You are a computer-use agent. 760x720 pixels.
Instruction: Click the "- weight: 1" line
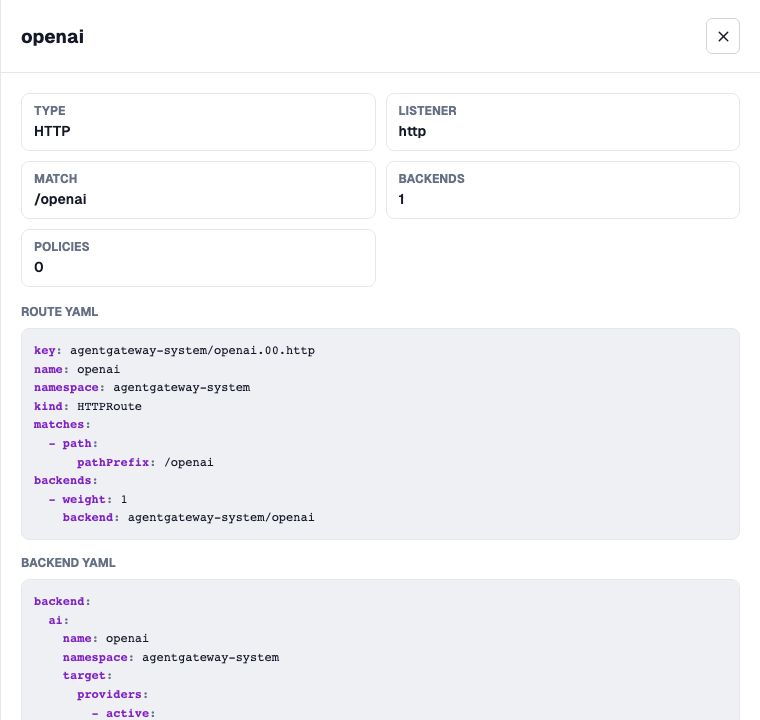tap(88, 499)
